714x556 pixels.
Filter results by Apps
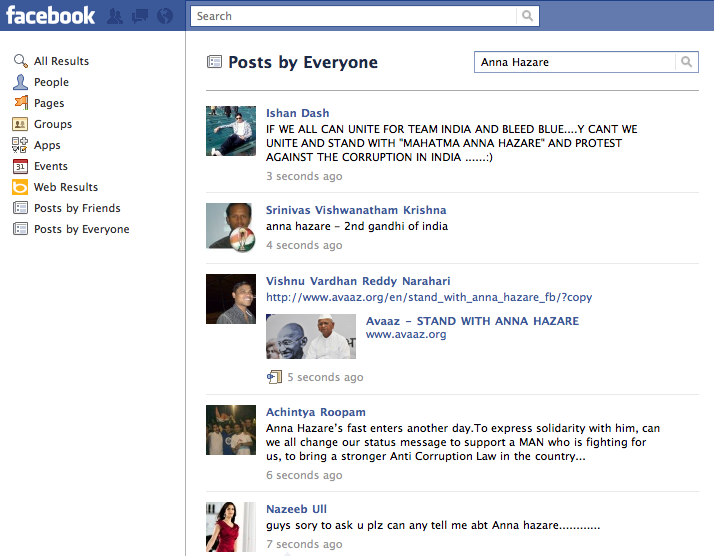point(47,145)
